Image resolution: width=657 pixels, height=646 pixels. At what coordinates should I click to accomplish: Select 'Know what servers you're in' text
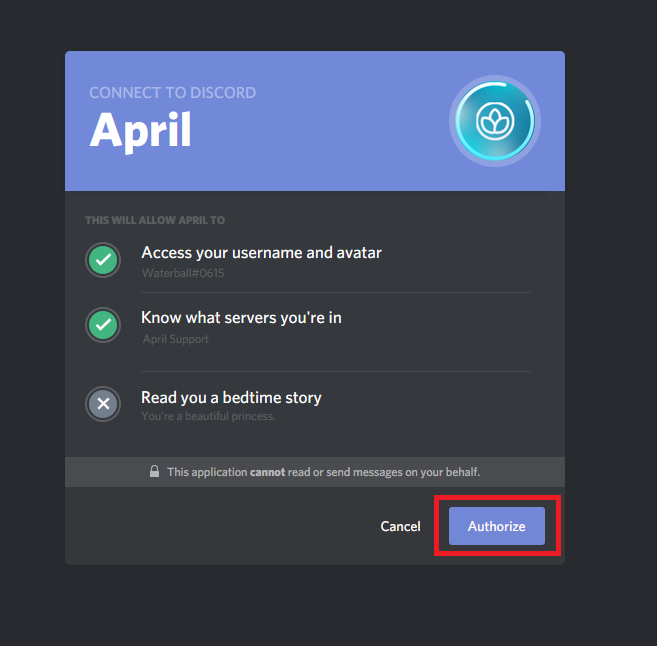(241, 318)
